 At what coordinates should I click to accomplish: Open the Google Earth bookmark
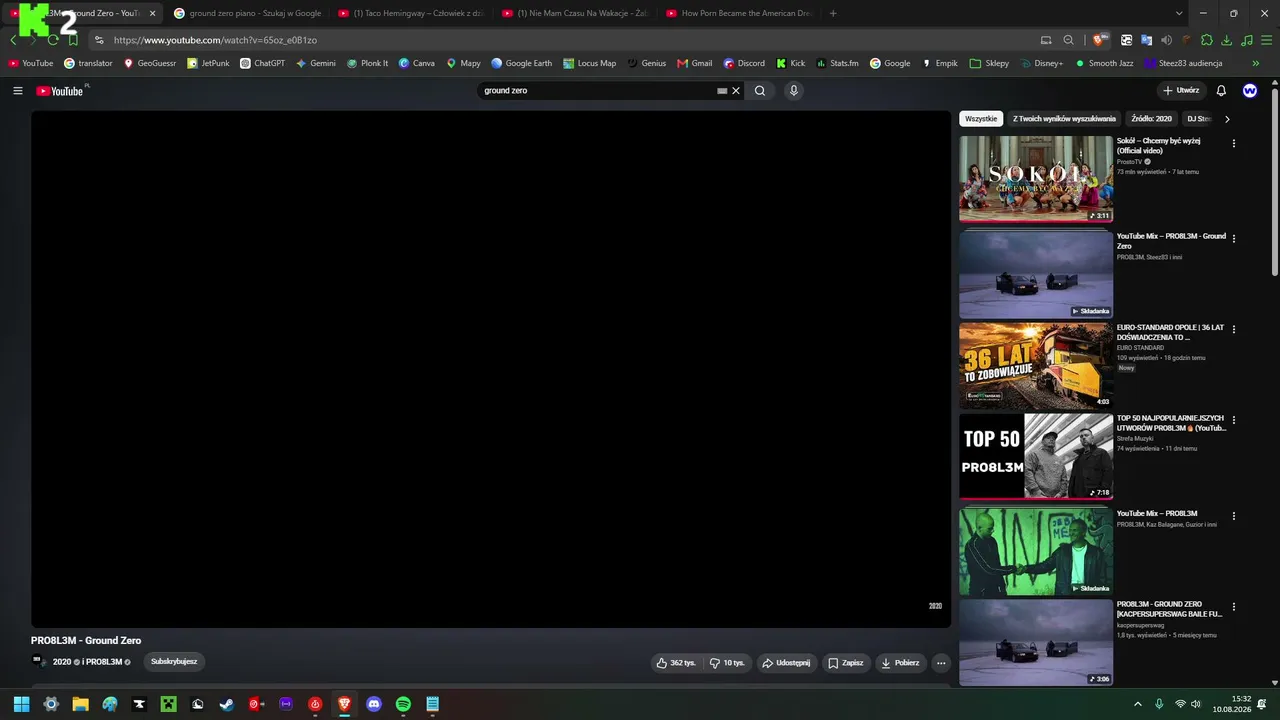click(x=521, y=63)
